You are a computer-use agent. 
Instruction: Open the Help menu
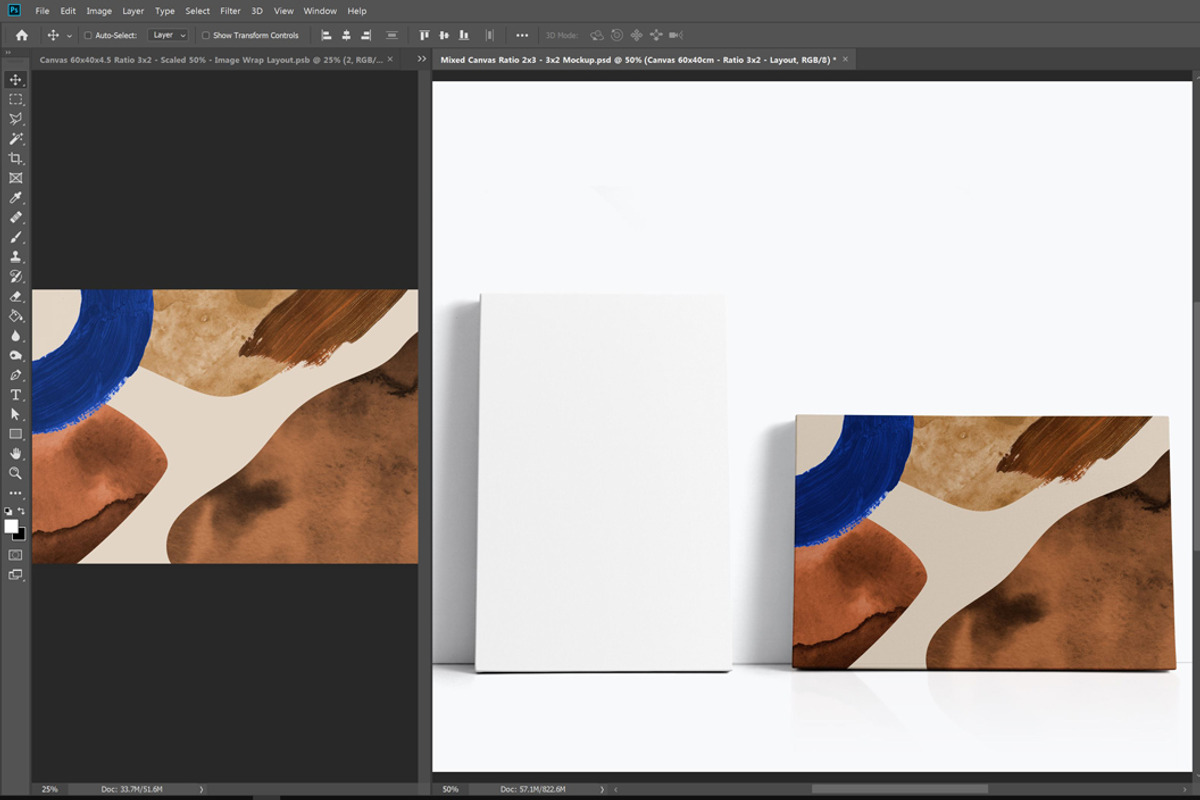coord(357,11)
